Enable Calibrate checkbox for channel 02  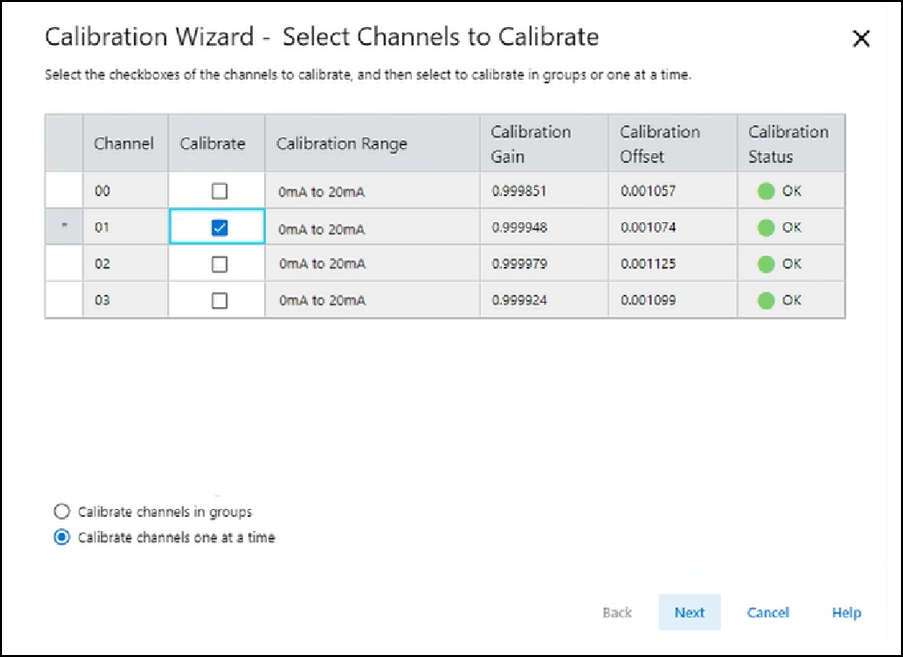220,264
